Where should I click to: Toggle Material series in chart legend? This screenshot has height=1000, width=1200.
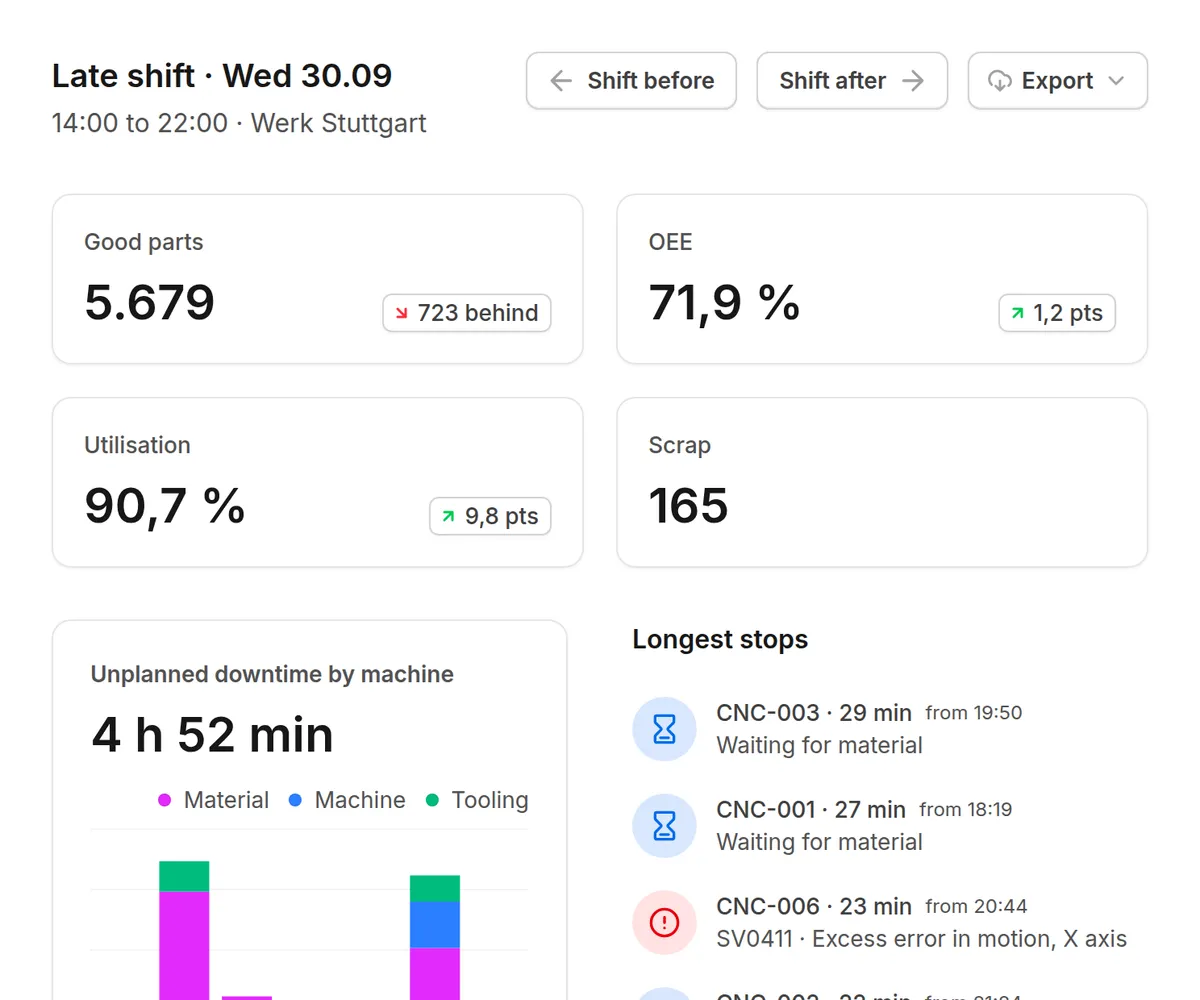click(x=213, y=800)
